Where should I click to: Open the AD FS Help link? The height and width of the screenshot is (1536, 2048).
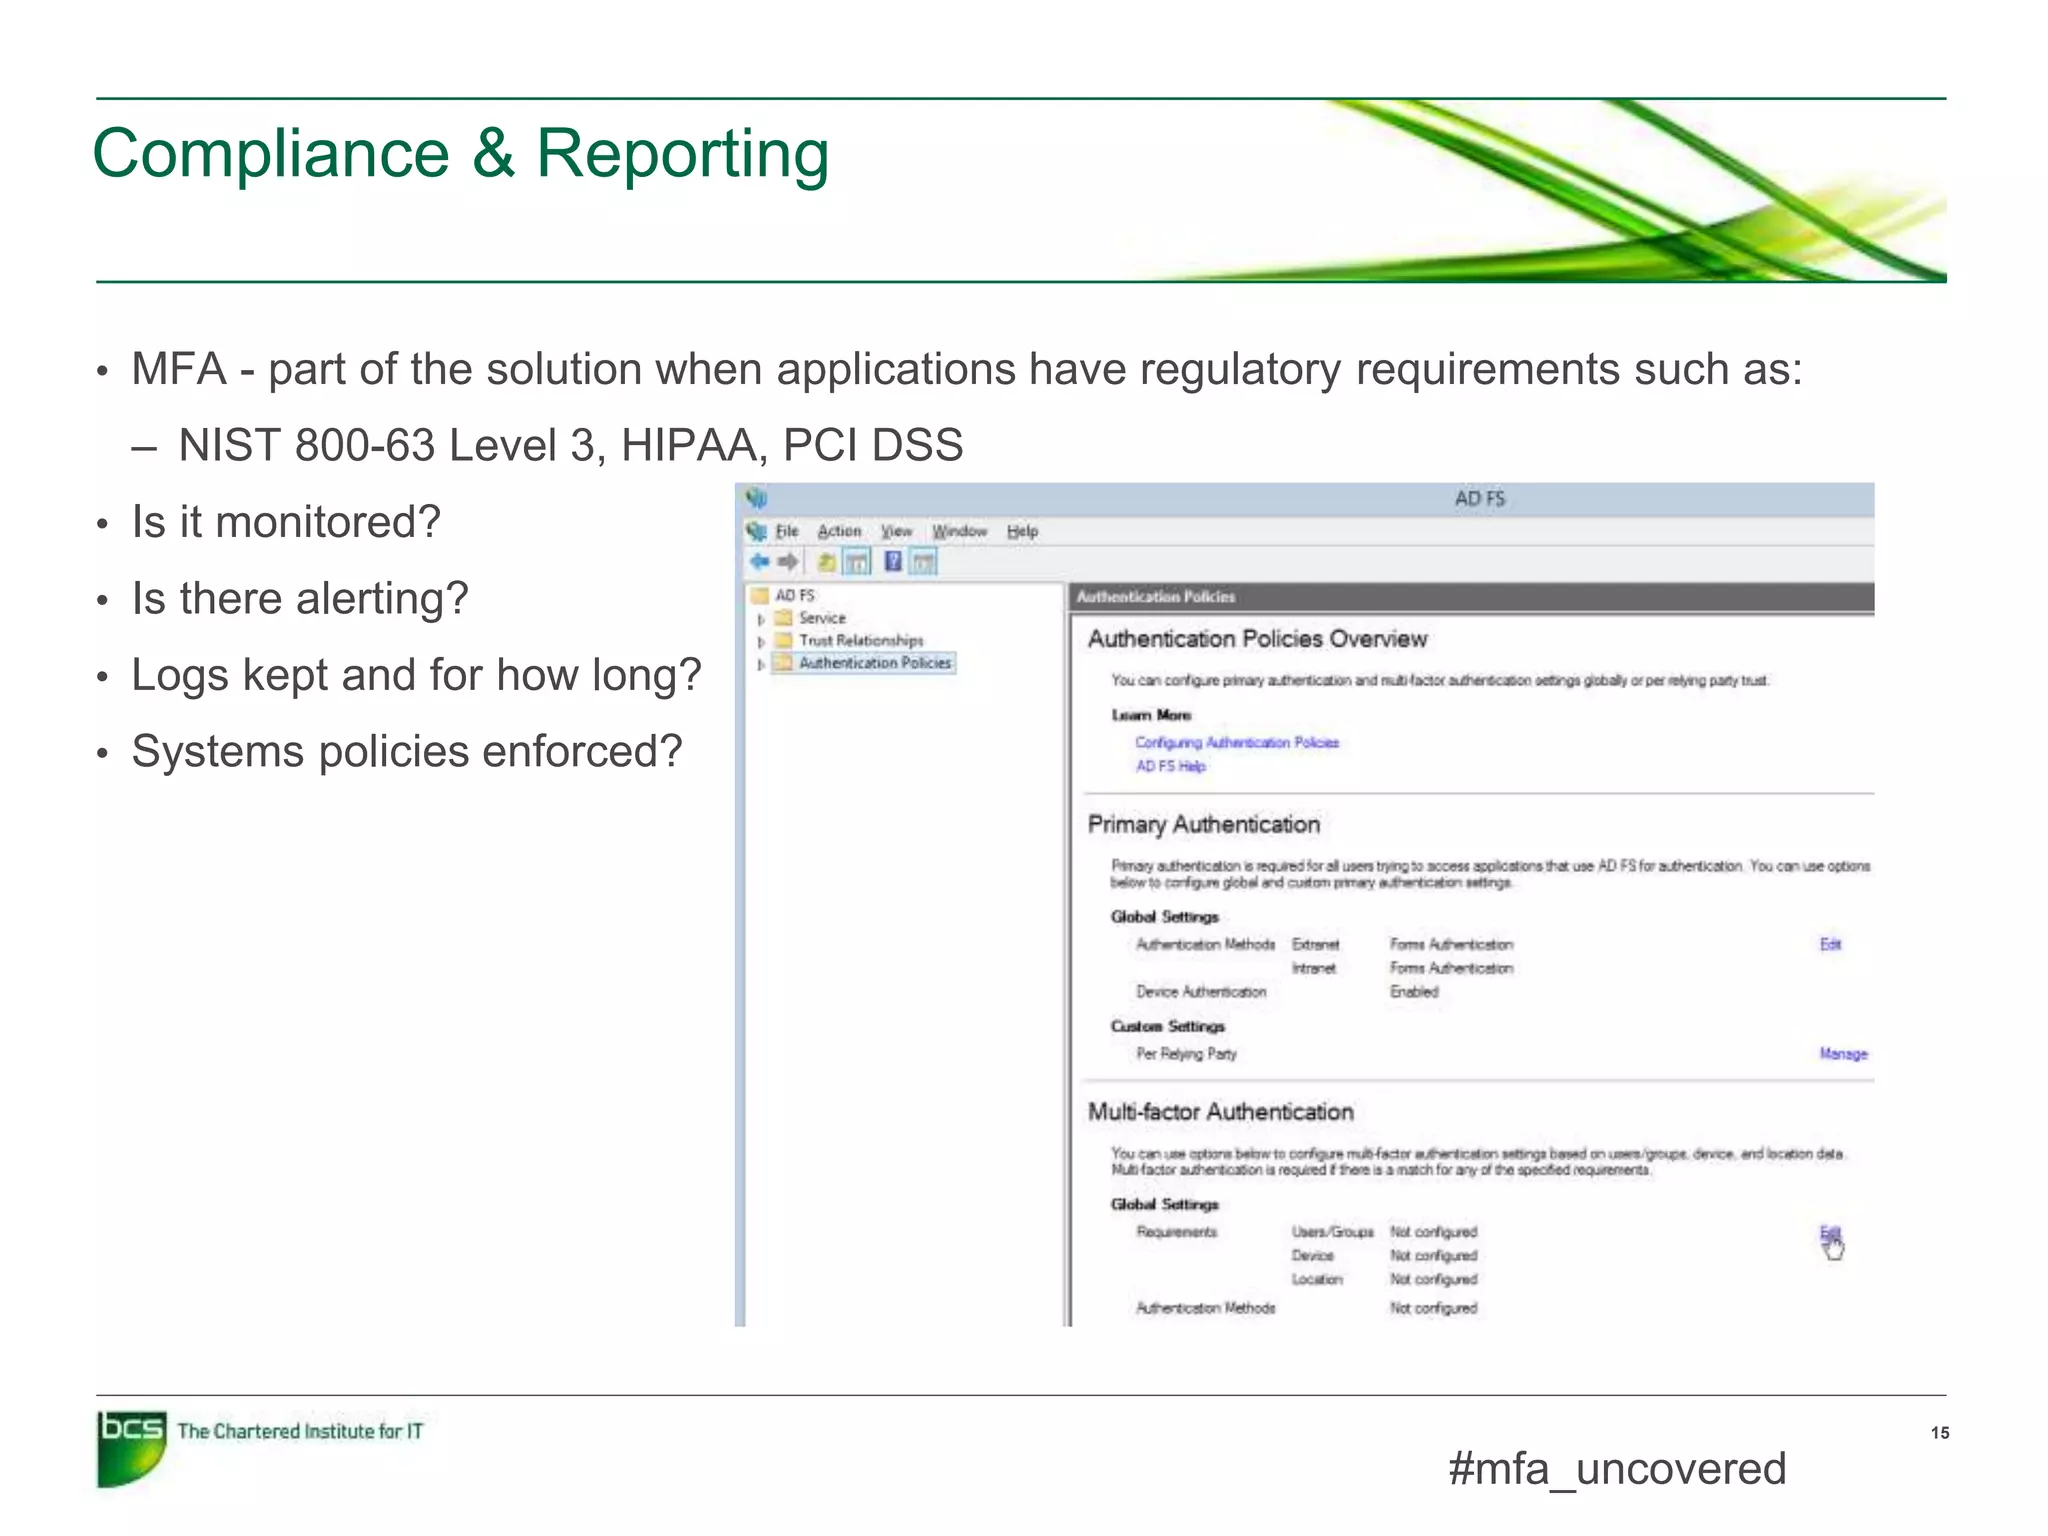tap(1170, 766)
